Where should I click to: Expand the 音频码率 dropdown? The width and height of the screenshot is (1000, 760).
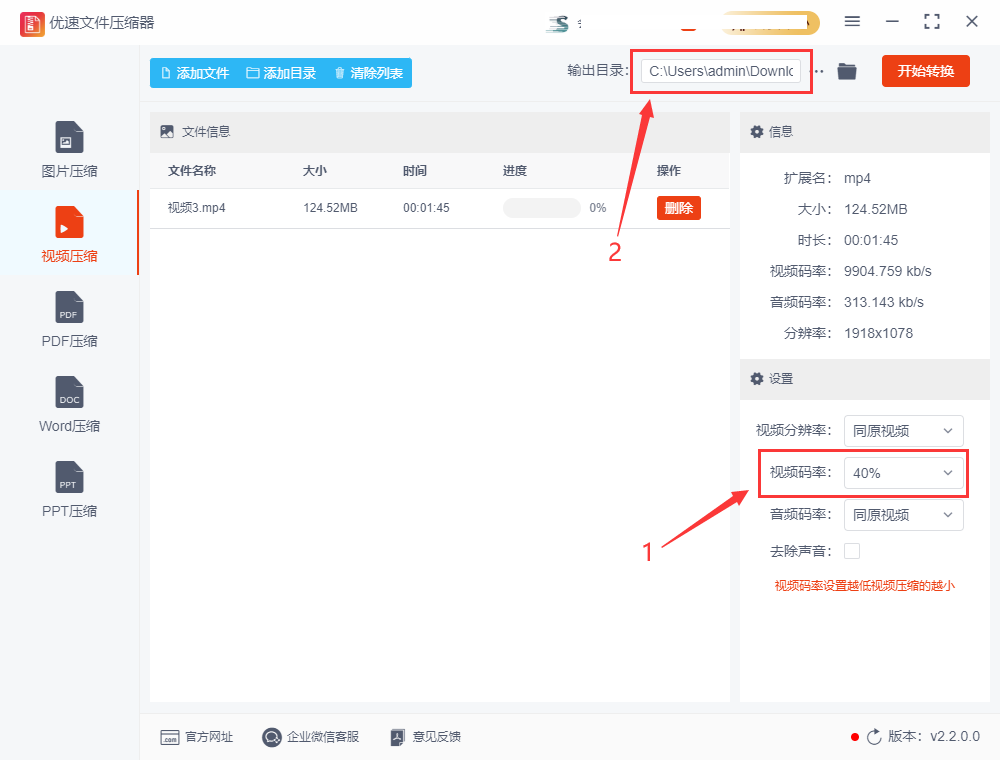[x=903, y=515]
